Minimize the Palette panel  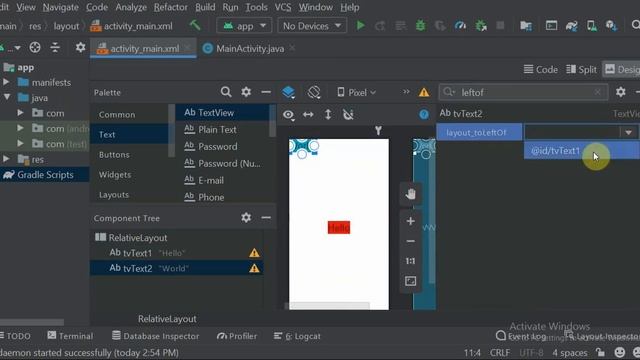point(266,92)
